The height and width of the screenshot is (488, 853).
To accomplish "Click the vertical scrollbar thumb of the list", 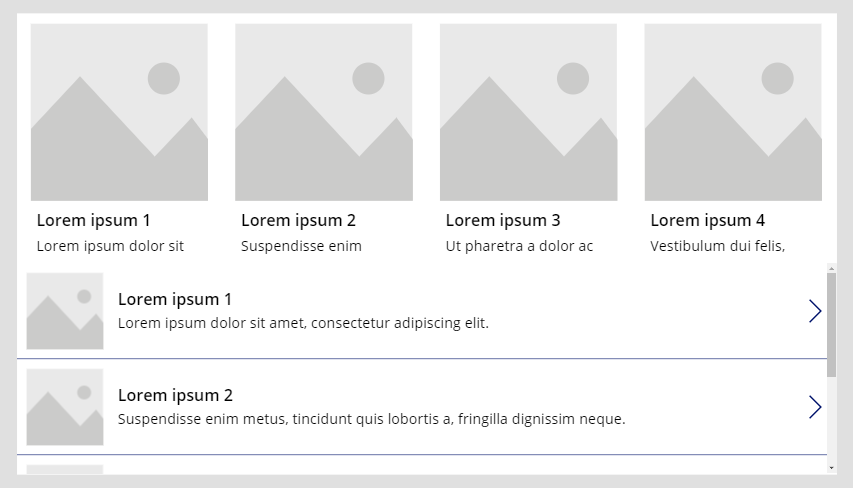I will coord(832,325).
